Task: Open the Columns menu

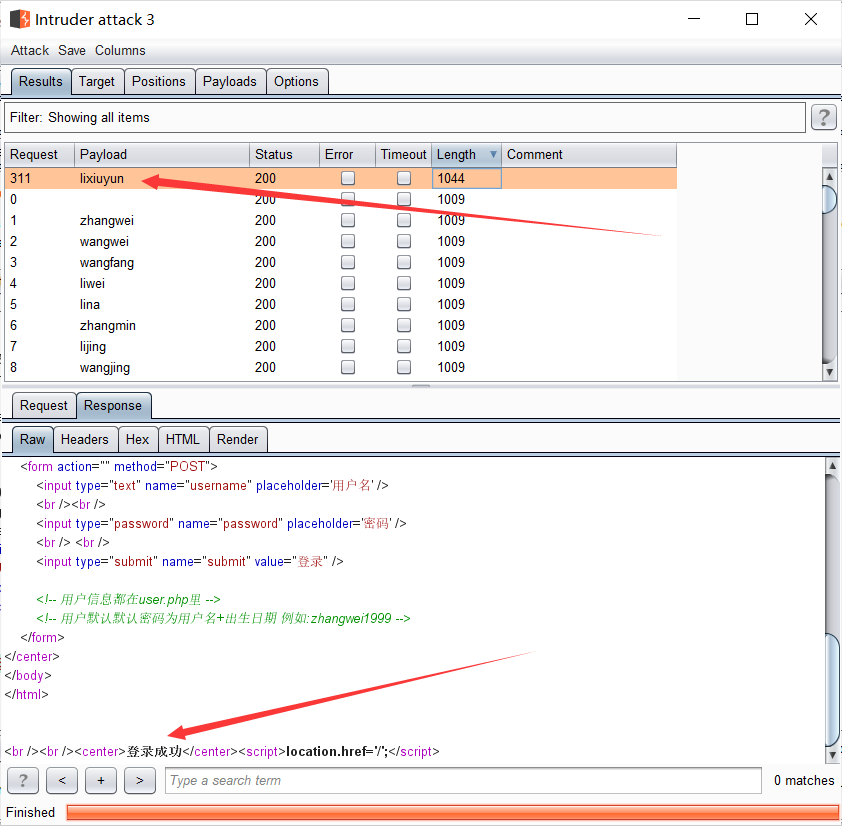Action: click(120, 50)
